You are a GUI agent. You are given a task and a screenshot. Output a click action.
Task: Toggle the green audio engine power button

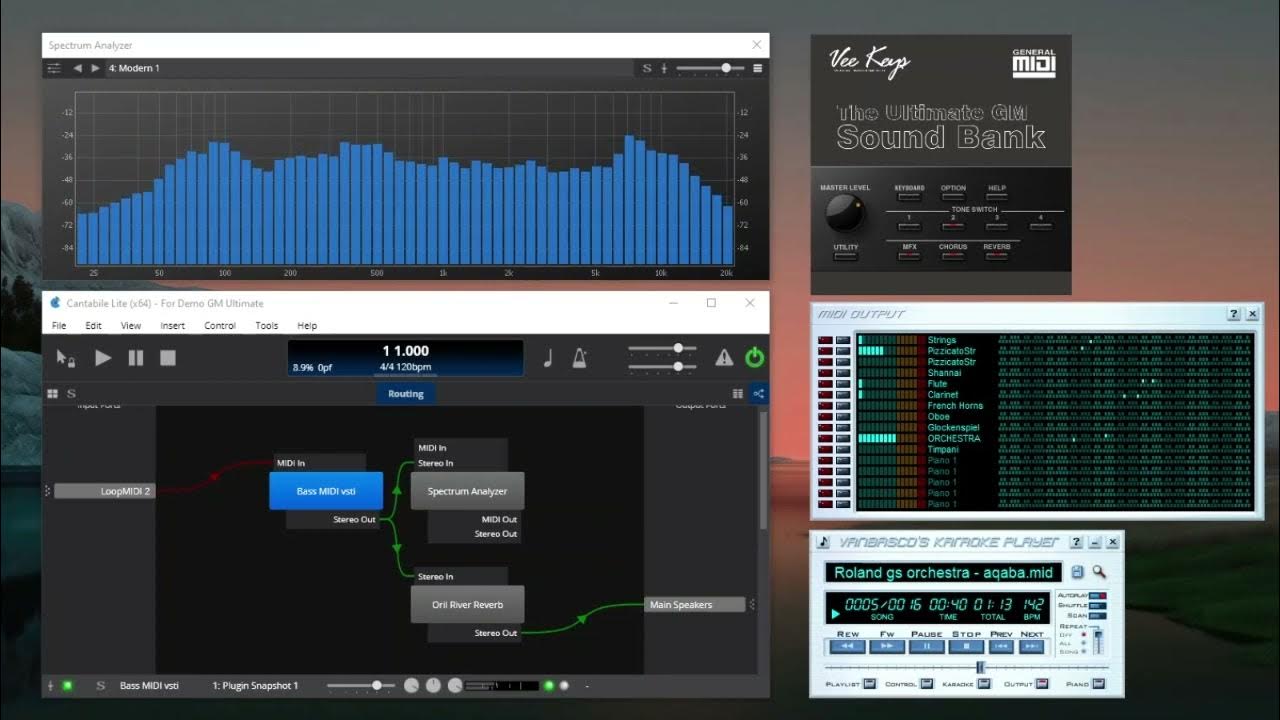754,357
